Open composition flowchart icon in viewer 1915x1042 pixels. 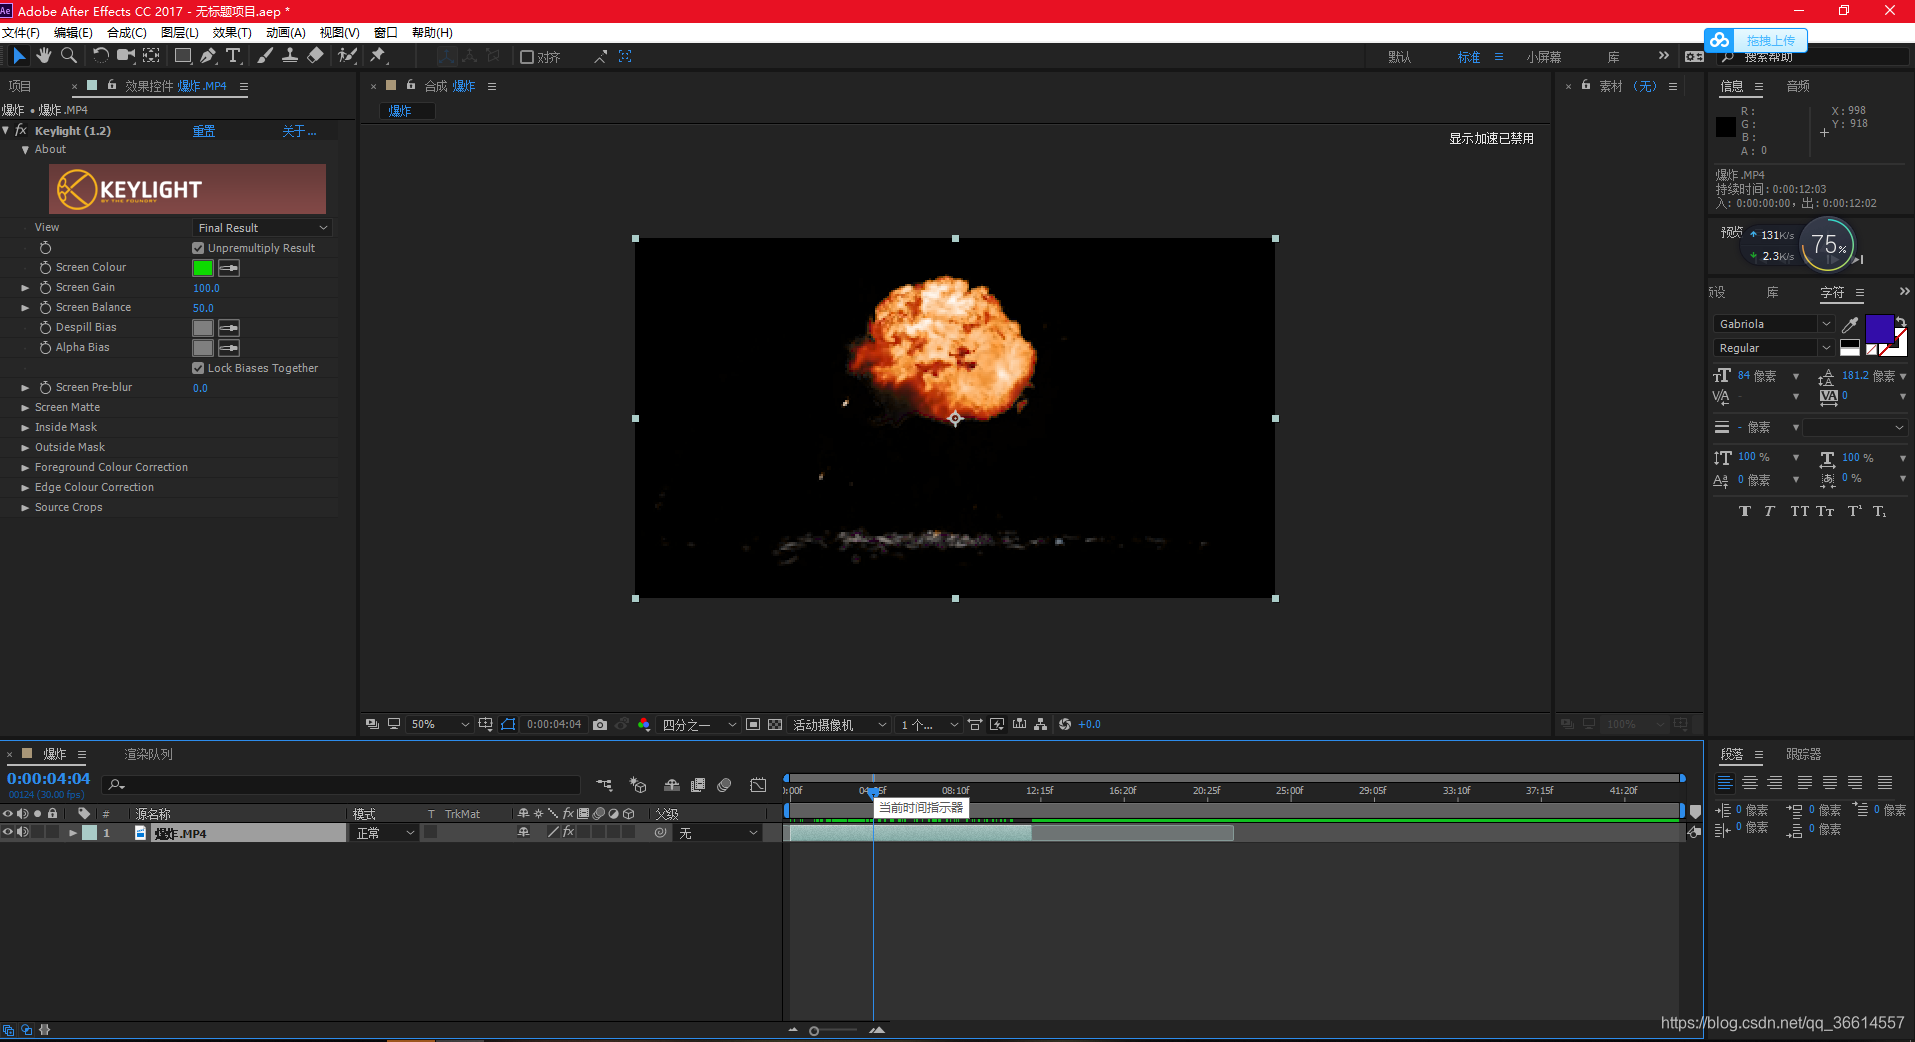[1041, 725]
